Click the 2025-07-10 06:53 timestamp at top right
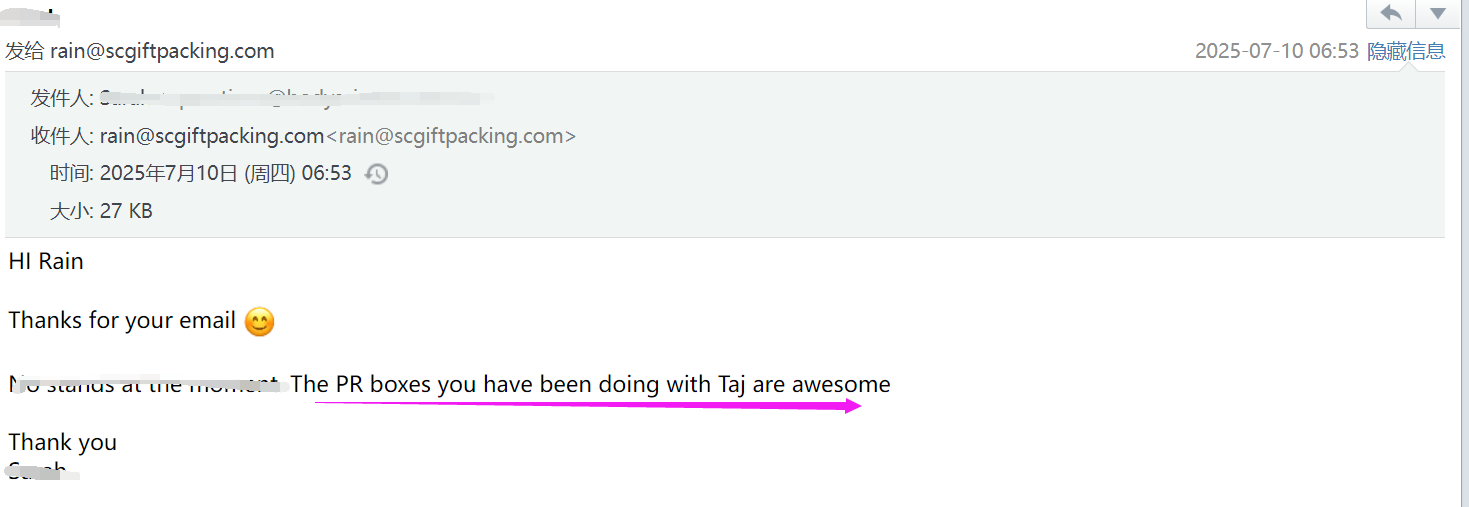This screenshot has width=1469, height=507. point(1276,51)
